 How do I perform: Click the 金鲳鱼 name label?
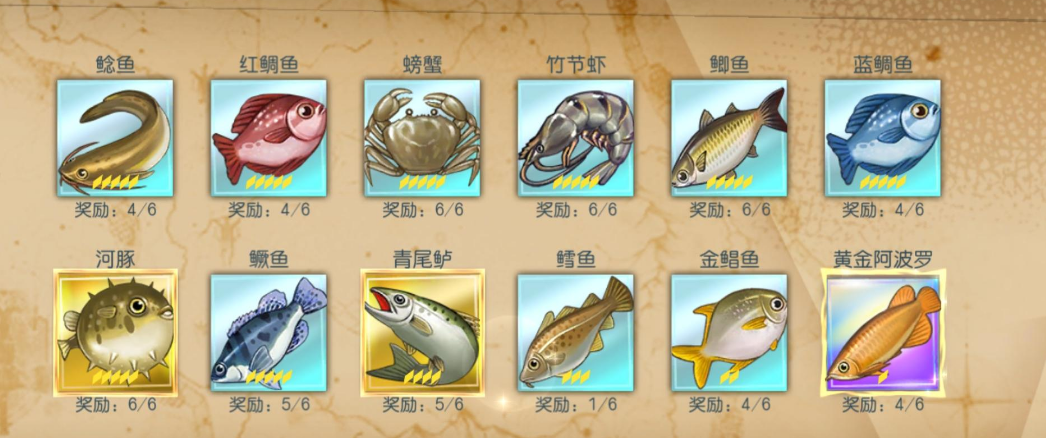pos(729,259)
